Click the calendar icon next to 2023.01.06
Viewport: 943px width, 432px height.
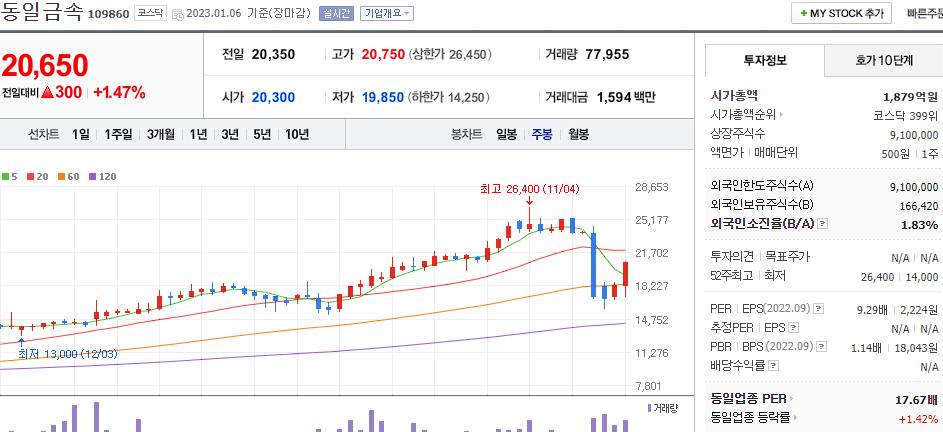[x=177, y=14]
